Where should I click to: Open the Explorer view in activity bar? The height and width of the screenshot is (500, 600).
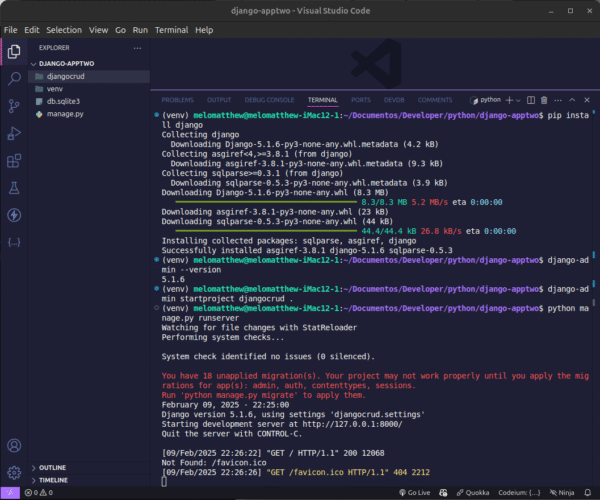pyautogui.click(x=14, y=52)
